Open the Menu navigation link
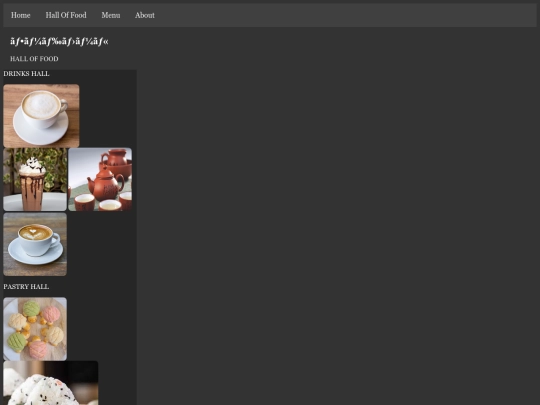This screenshot has height=405, width=540. click(x=111, y=15)
